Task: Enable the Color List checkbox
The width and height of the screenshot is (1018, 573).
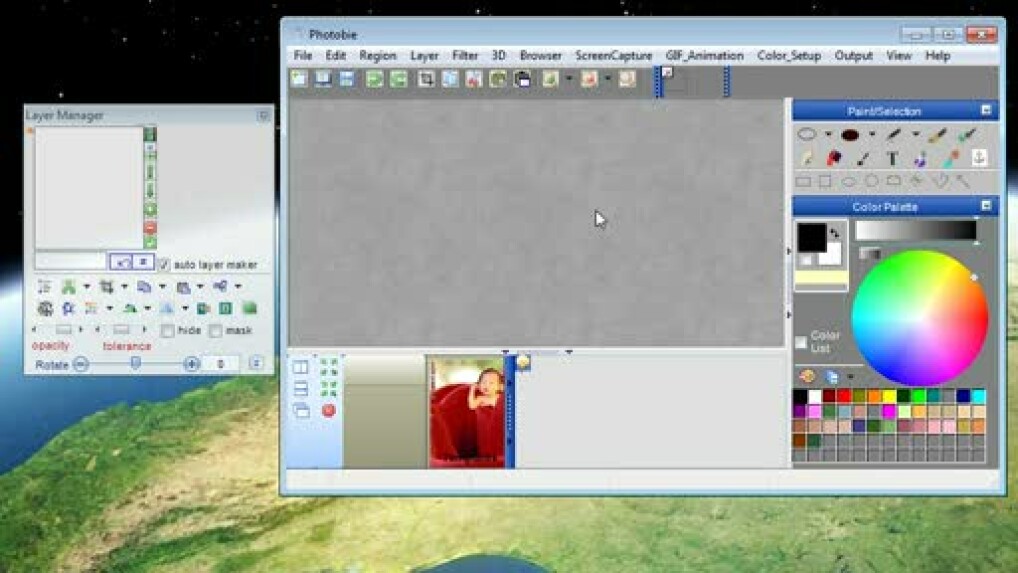Action: point(801,342)
